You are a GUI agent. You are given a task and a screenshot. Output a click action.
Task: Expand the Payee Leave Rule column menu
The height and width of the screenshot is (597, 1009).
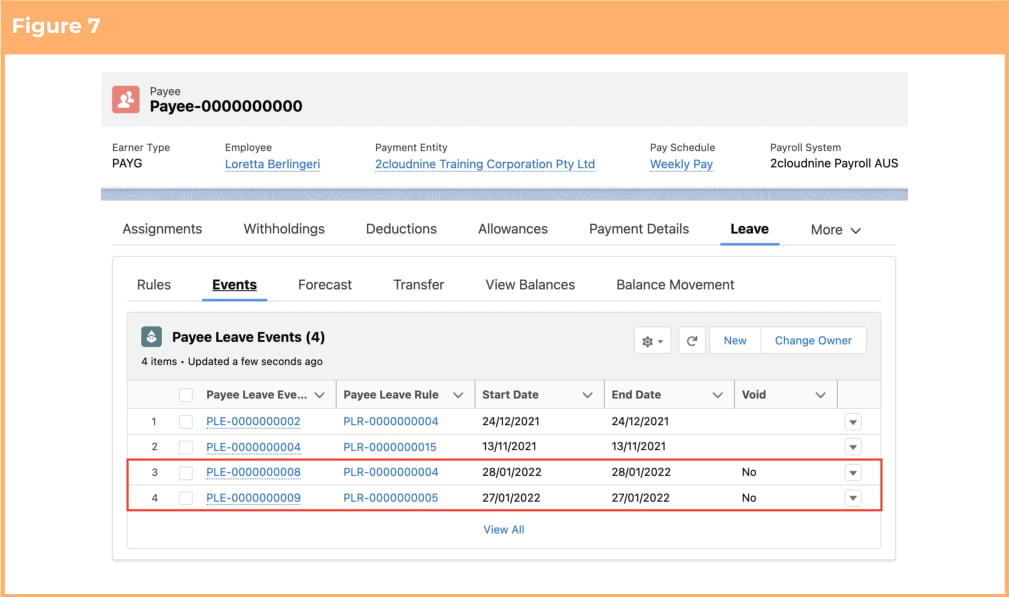click(x=458, y=395)
